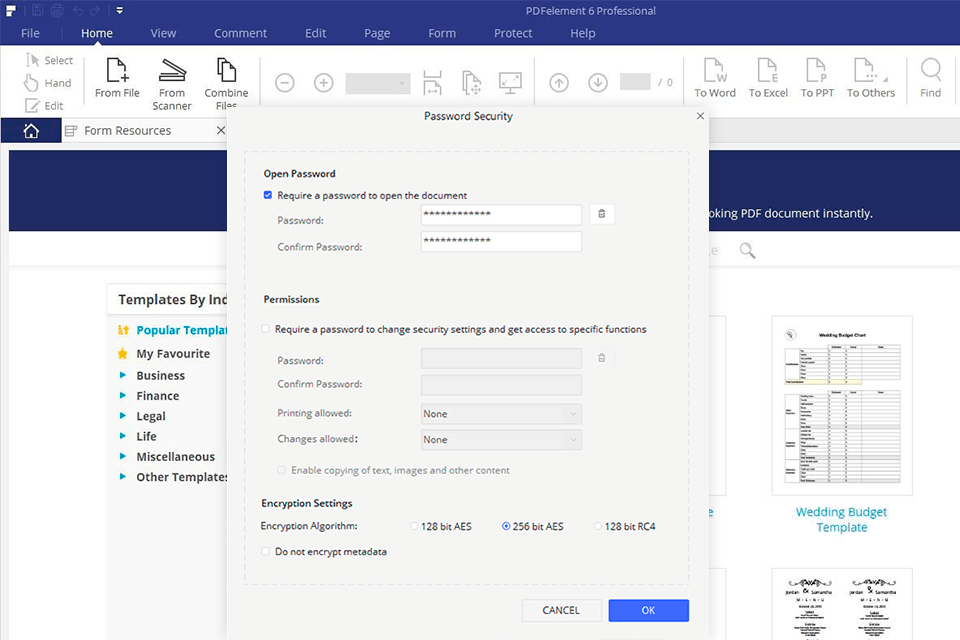
Task: Click the undo arrow in title bar
Action: tap(78, 10)
